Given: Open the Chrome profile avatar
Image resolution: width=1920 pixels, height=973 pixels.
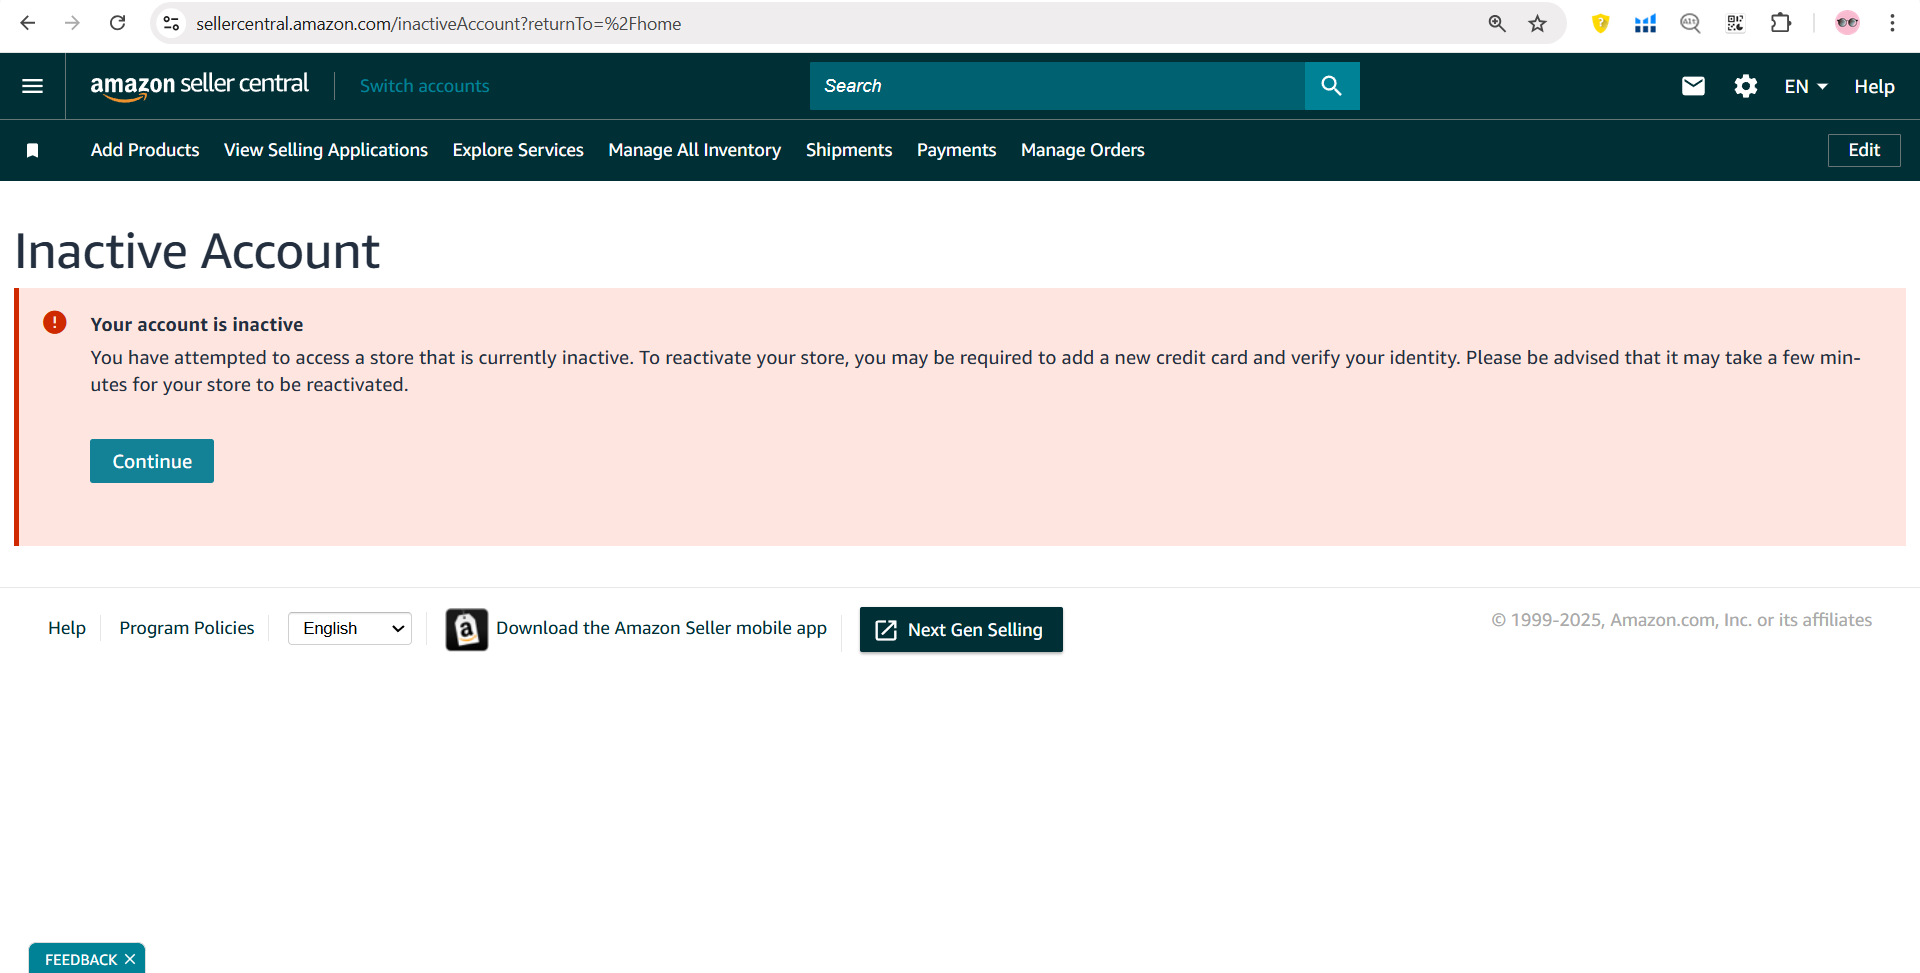Looking at the screenshot, I should [1847, 23].
